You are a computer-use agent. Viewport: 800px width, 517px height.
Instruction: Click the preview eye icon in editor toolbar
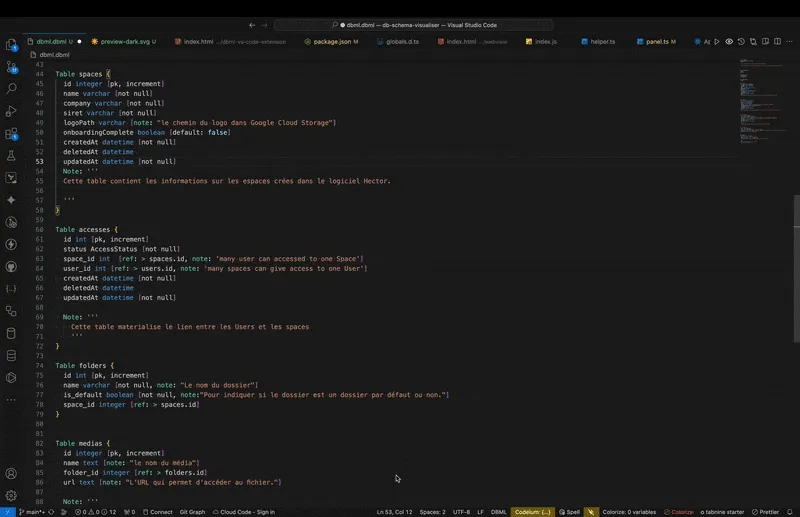coord(729,42)
